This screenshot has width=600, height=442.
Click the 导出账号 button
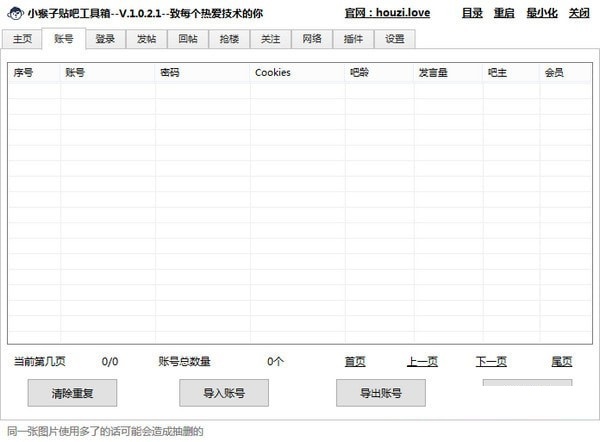[381, 393]
